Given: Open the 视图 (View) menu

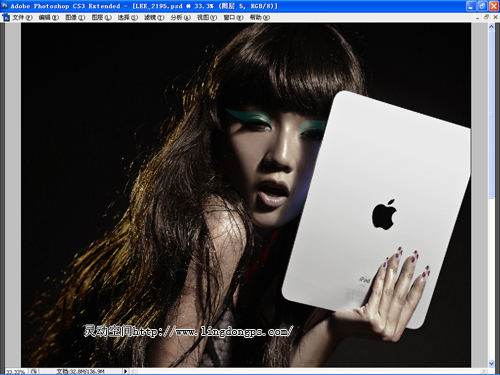Looking at the screenshot, I should click(x=207, y=17).
